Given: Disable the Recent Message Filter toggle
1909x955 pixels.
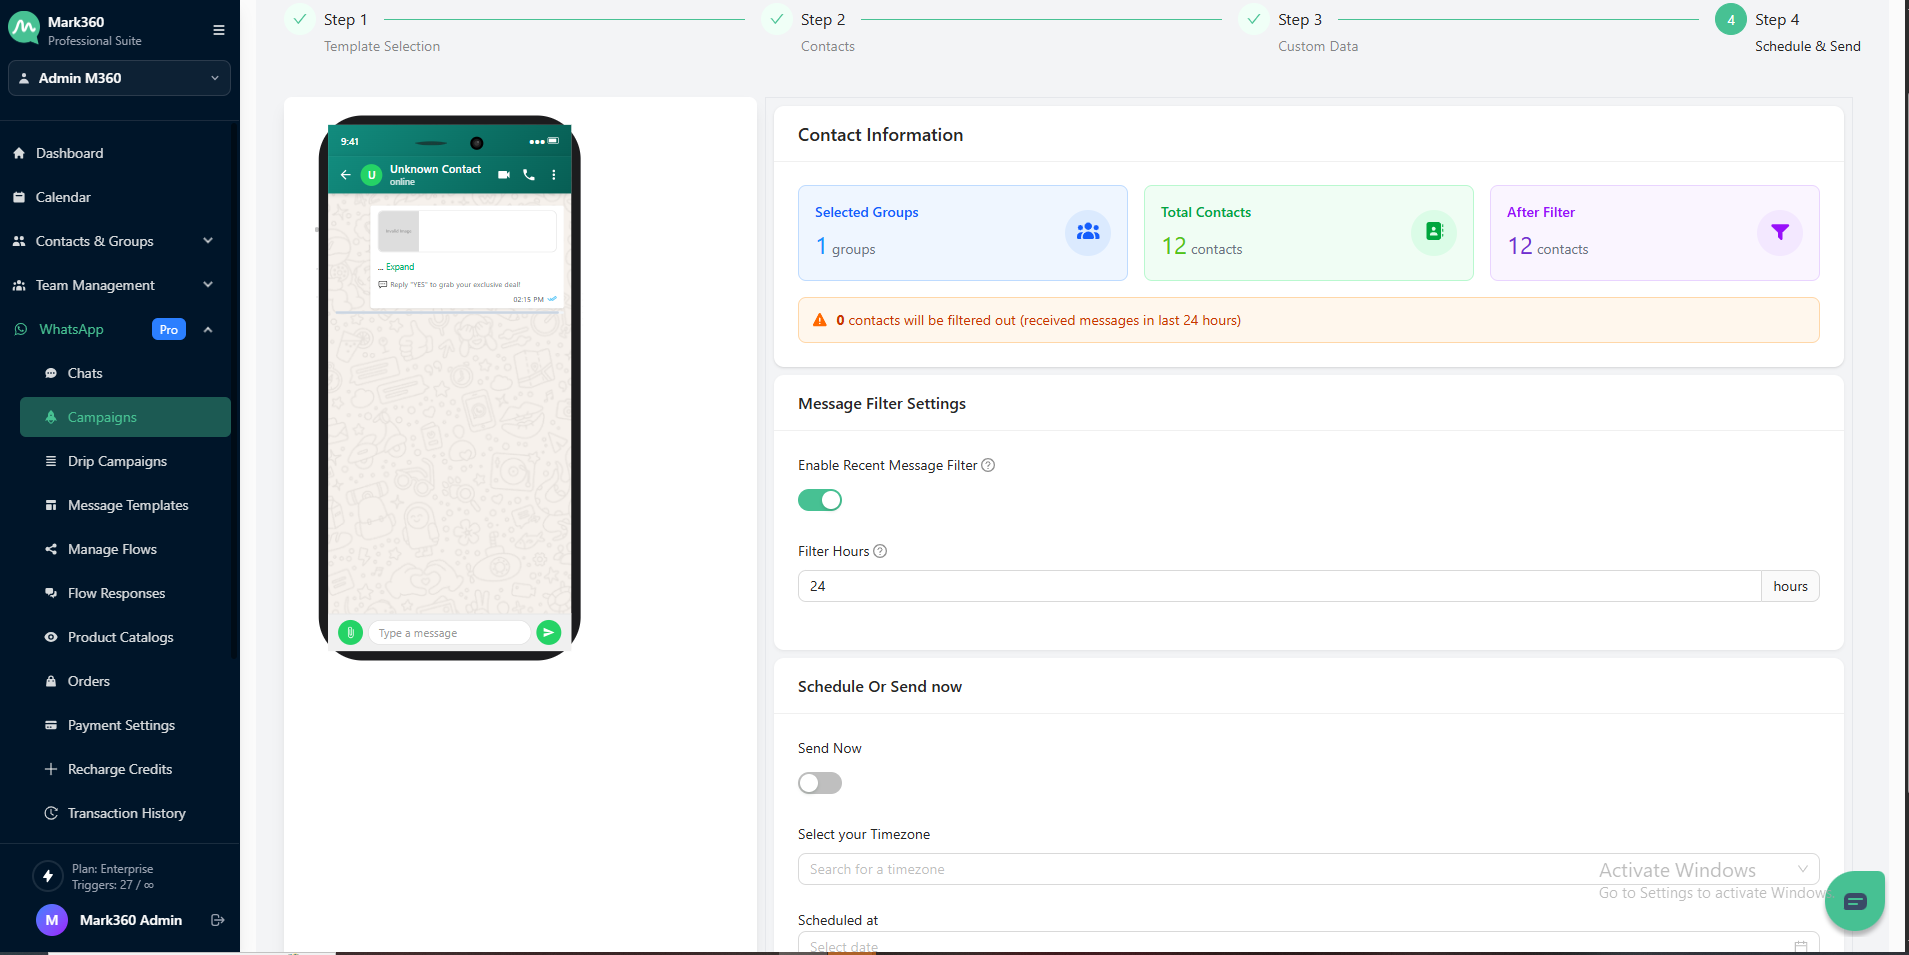Looking at the screenshot, I should pos(820,500).
